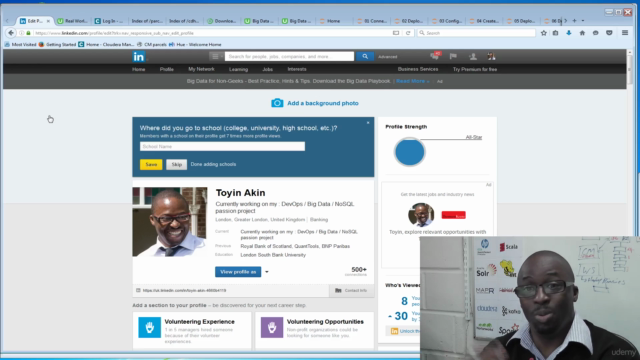Open search category dropdown left of search box

point(216,56)
